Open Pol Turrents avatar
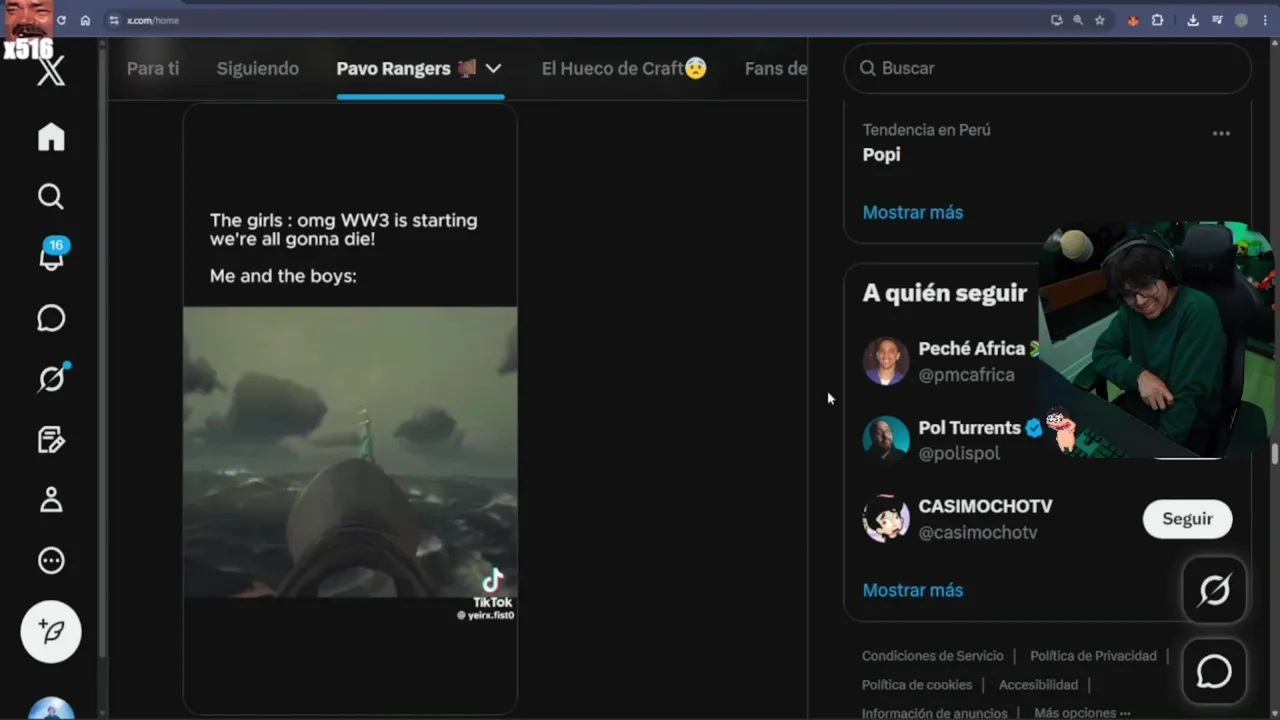This screenshot has height=720, width=1280. [x=886, y=439]
